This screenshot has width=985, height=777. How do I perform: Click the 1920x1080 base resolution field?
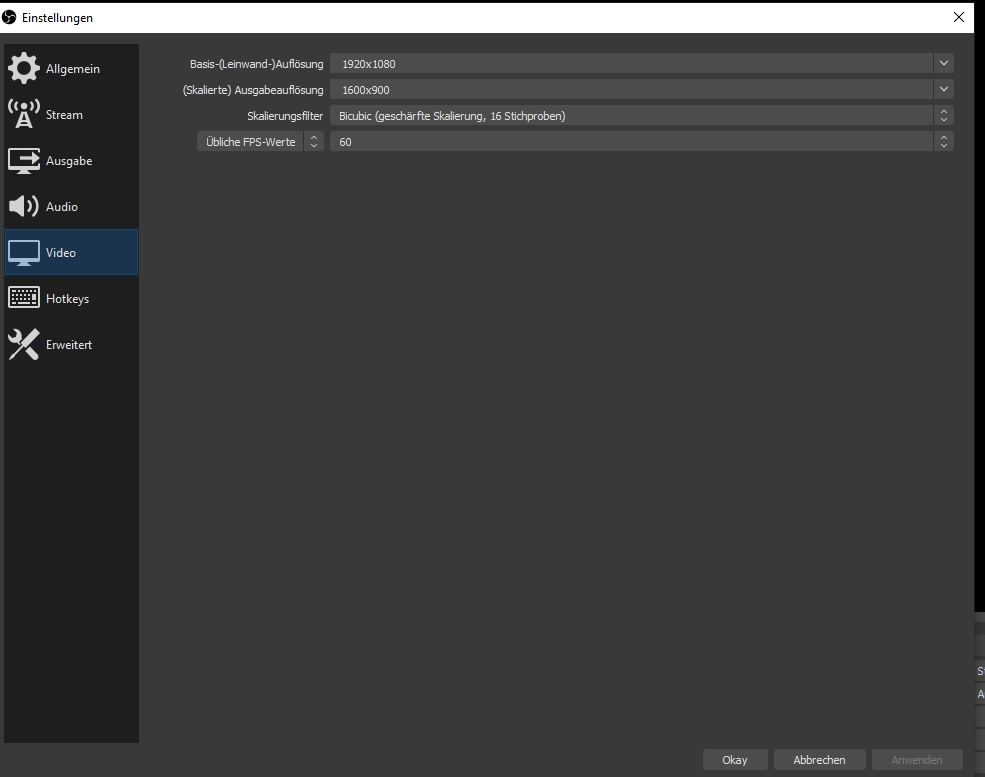click(x=630, y=64)
